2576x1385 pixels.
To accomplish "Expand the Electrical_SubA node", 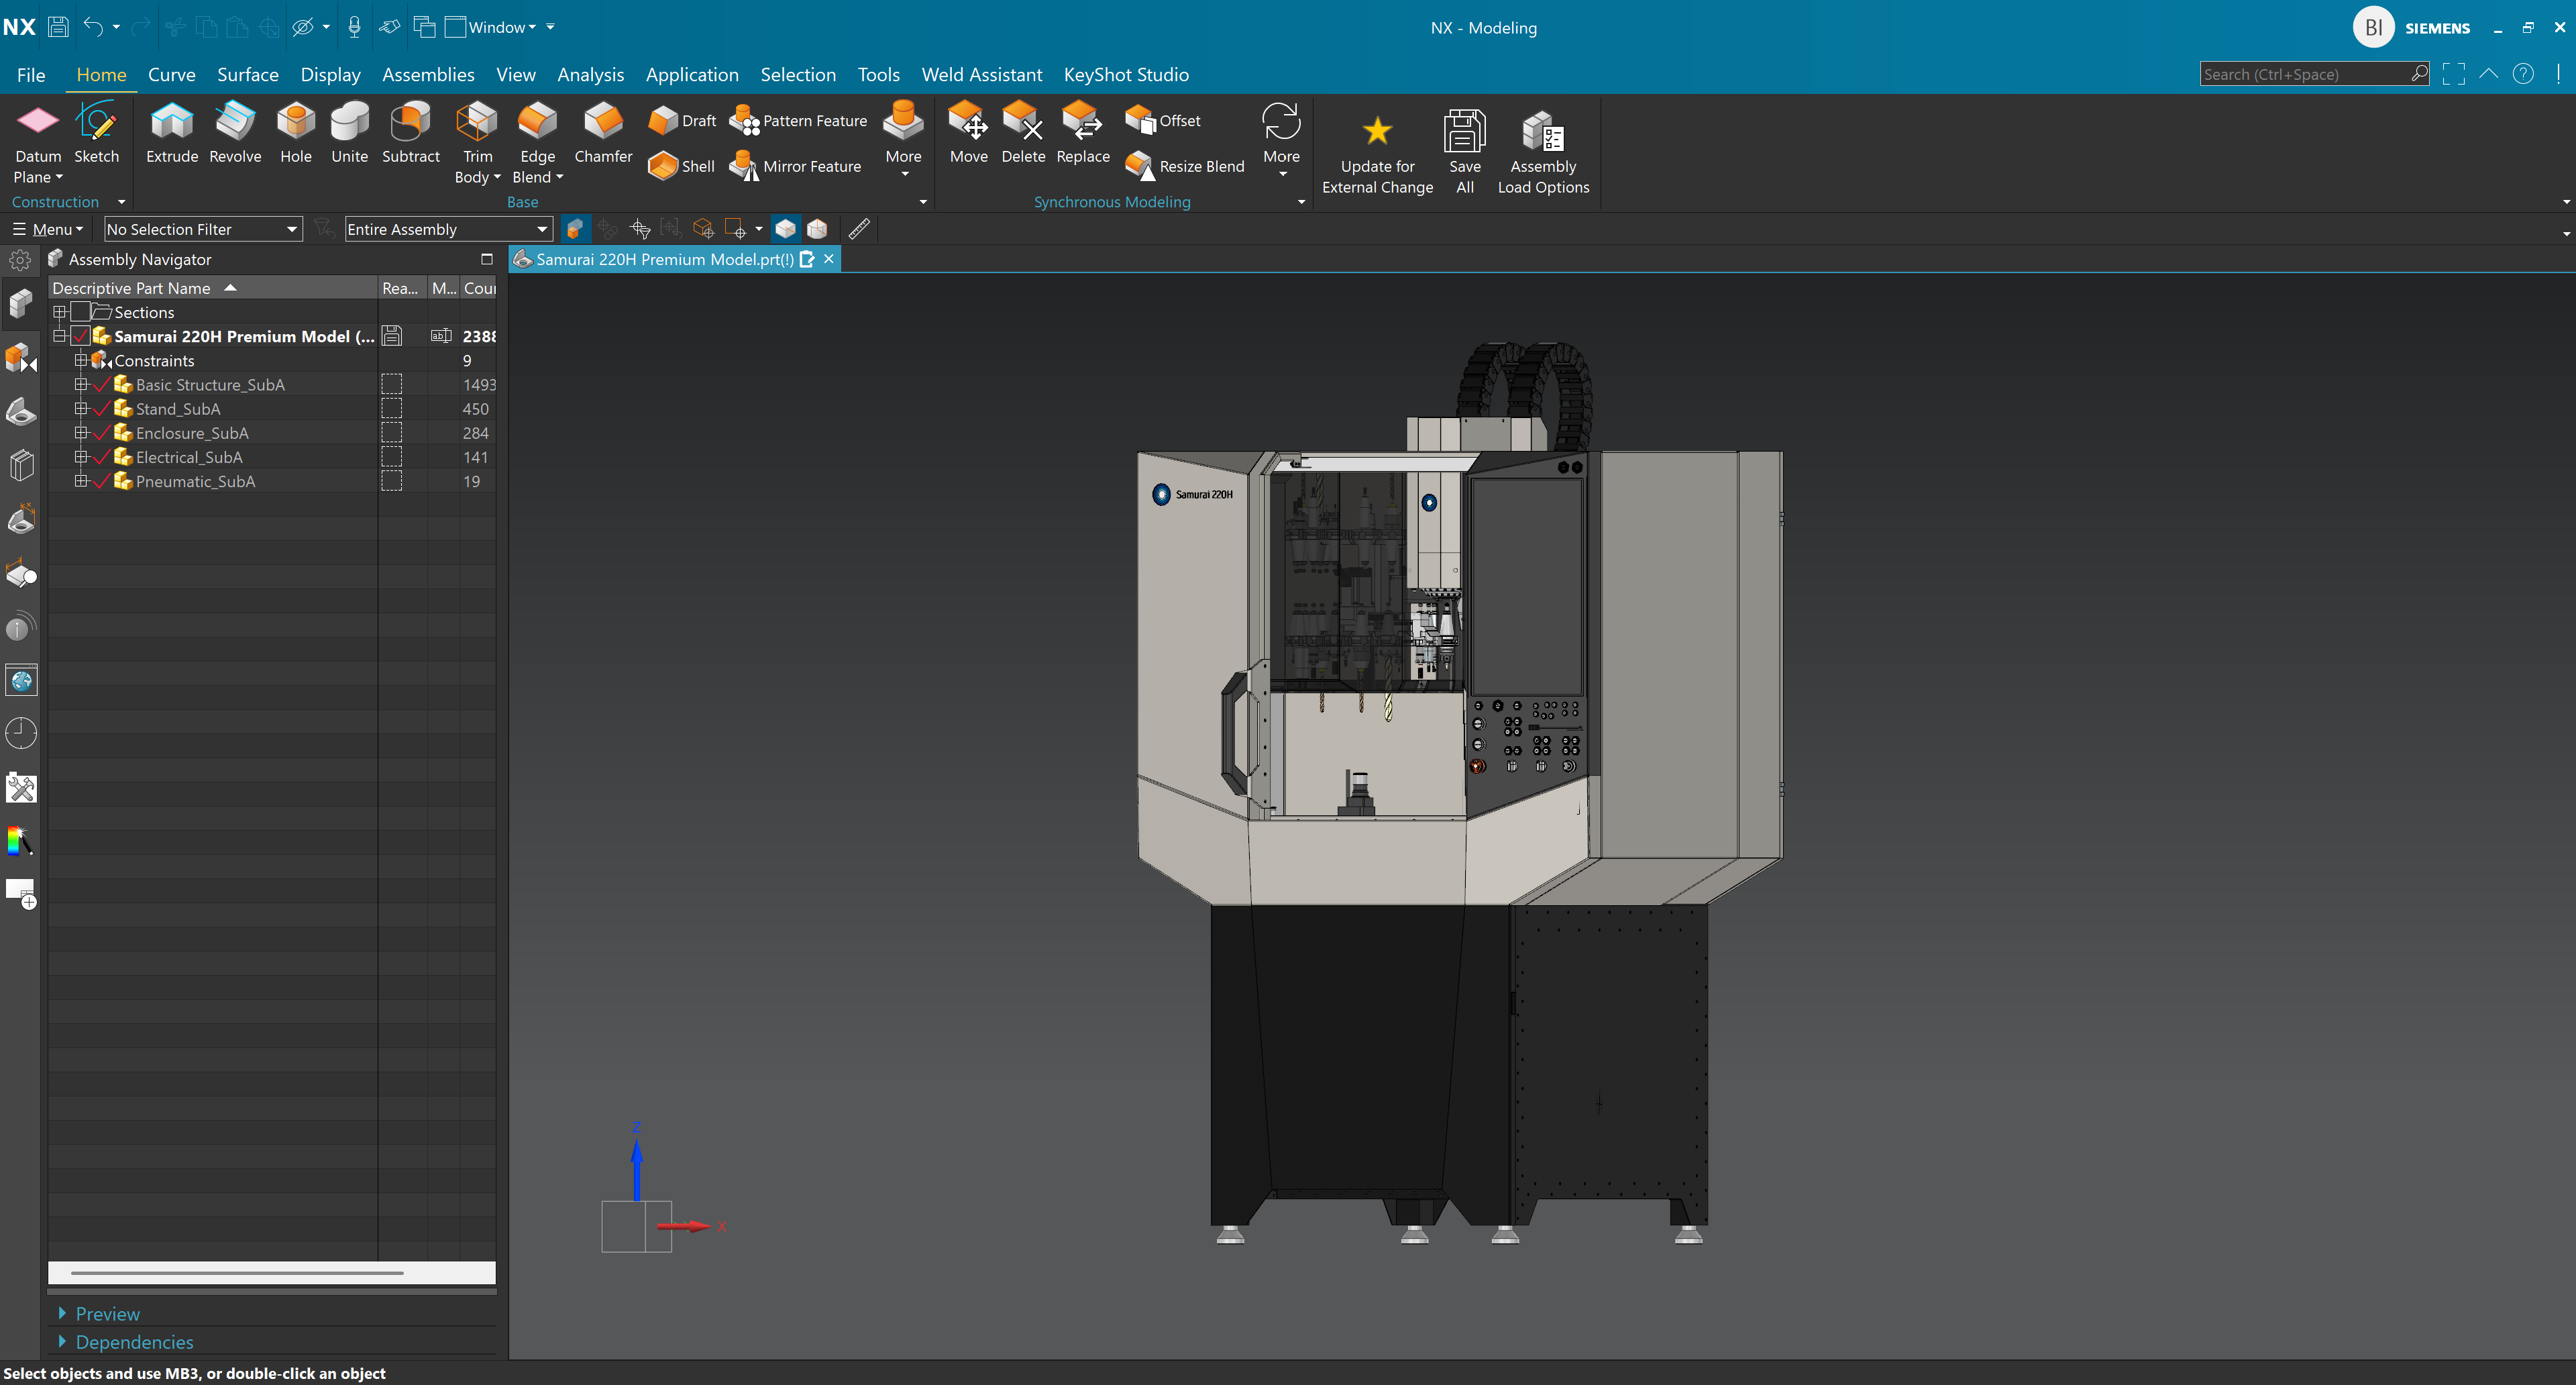I will (81, 457).
